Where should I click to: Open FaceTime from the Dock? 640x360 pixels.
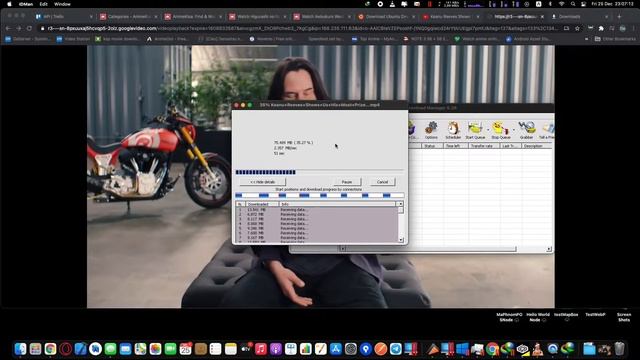pos(171,349)
